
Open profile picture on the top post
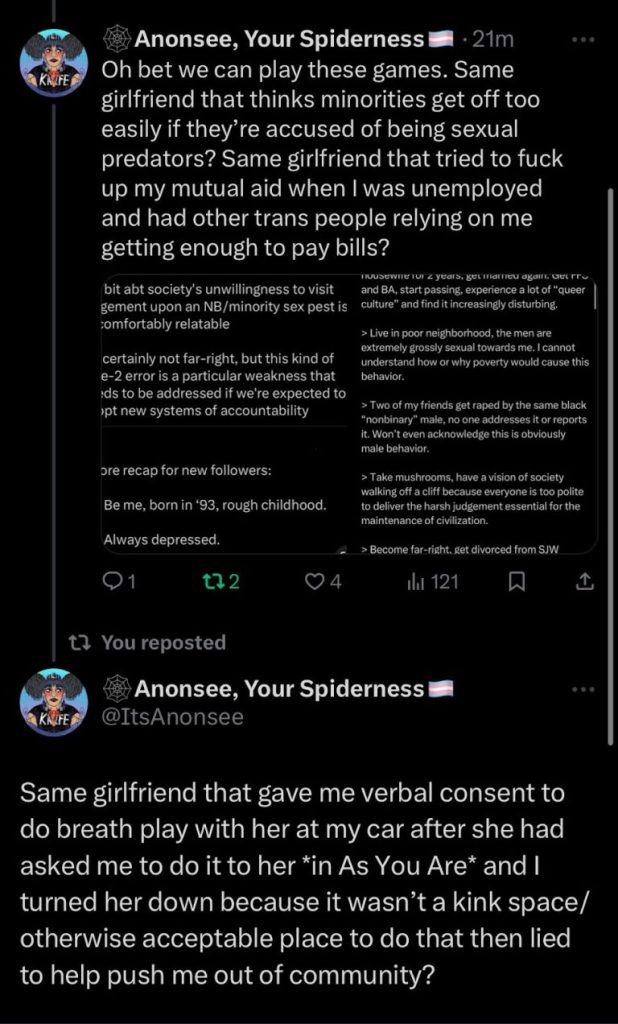[54, 62]
